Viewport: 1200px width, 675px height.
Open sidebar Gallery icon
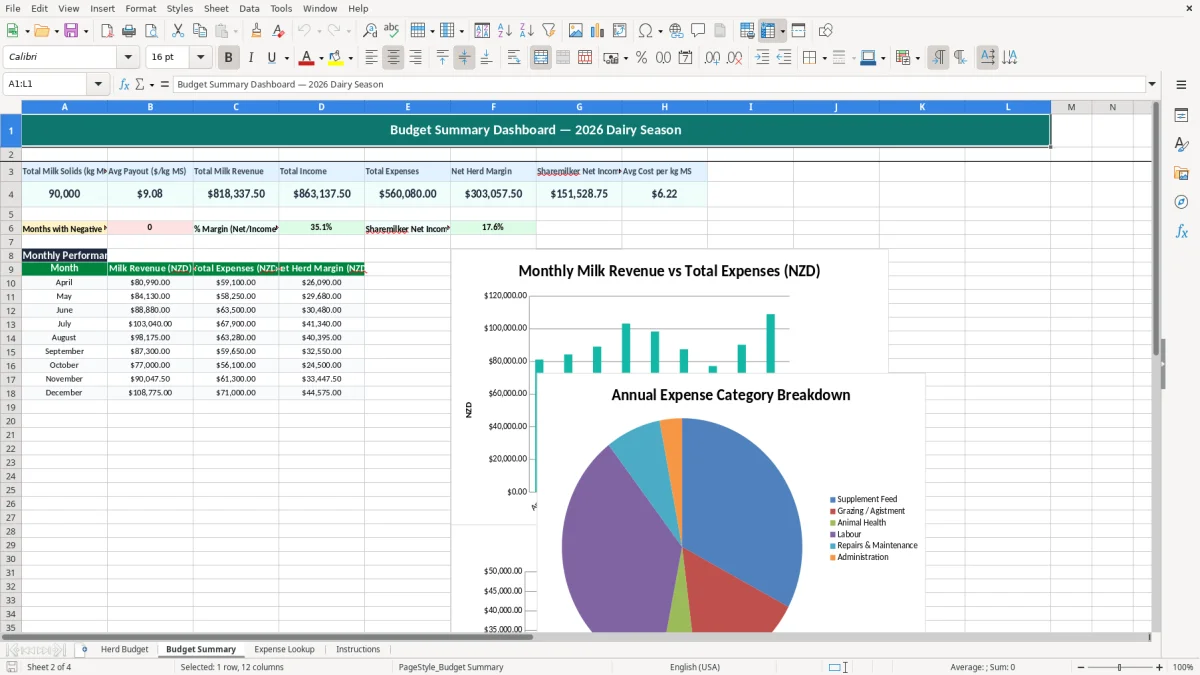click(1181, 173)
